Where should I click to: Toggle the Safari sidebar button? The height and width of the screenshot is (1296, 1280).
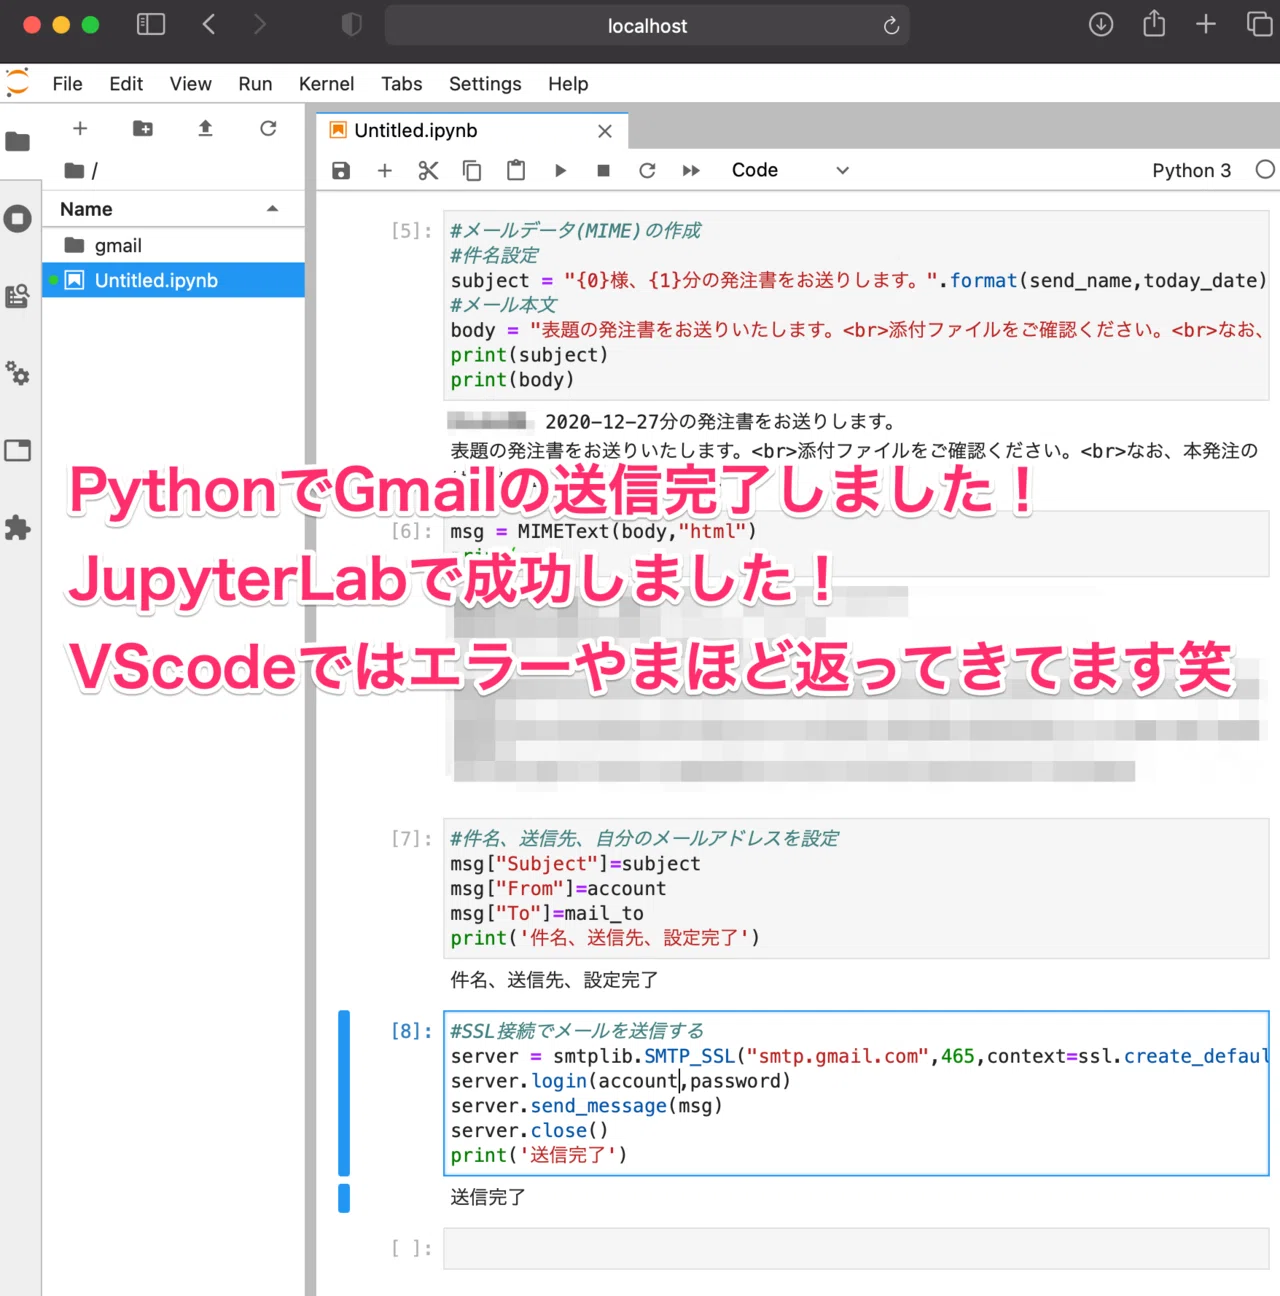coord(151,25)
